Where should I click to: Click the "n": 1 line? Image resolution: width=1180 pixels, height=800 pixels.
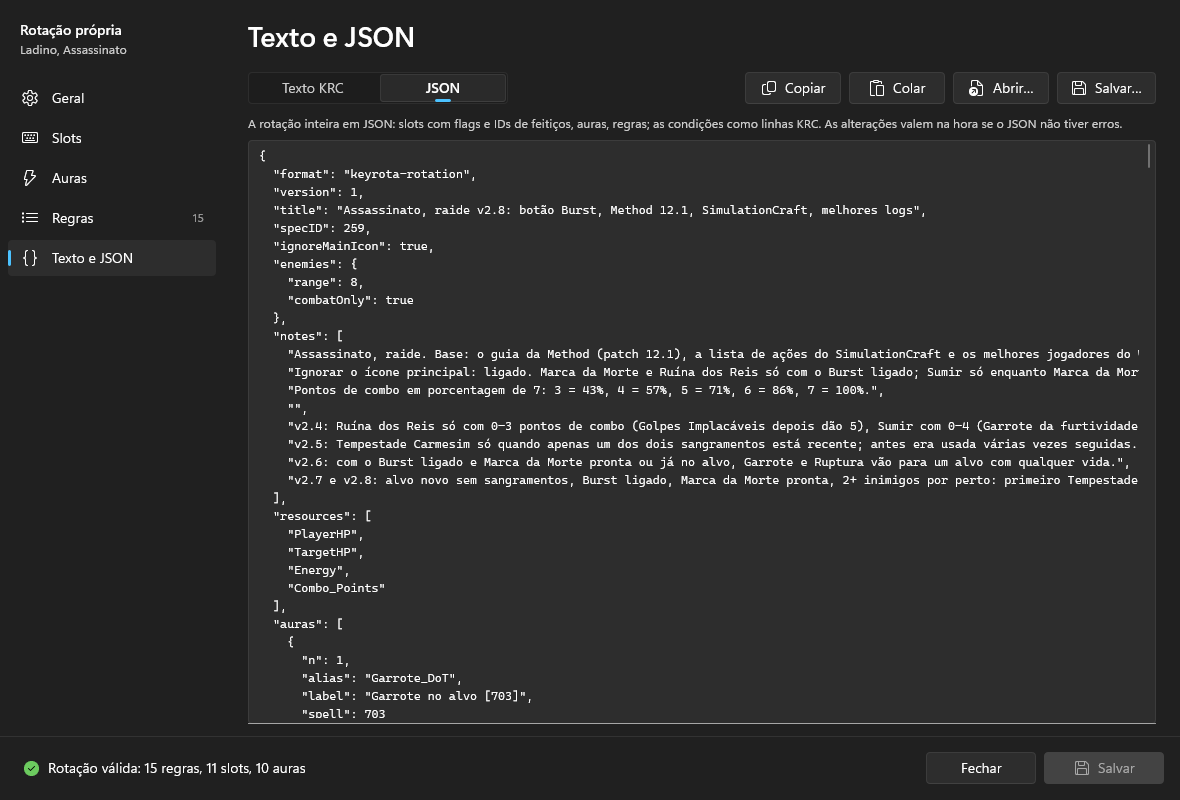(326, 660)
